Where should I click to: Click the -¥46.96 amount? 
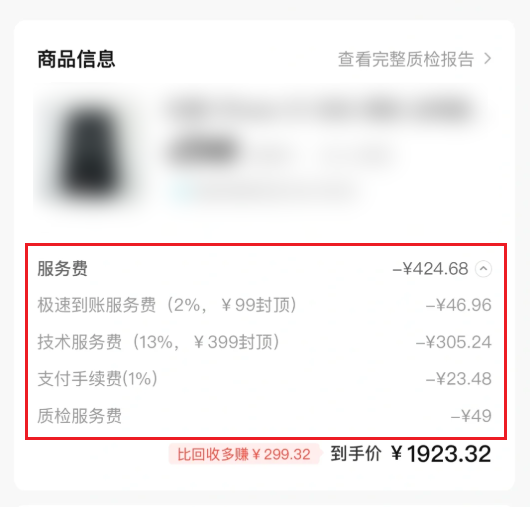pos(458,305)
